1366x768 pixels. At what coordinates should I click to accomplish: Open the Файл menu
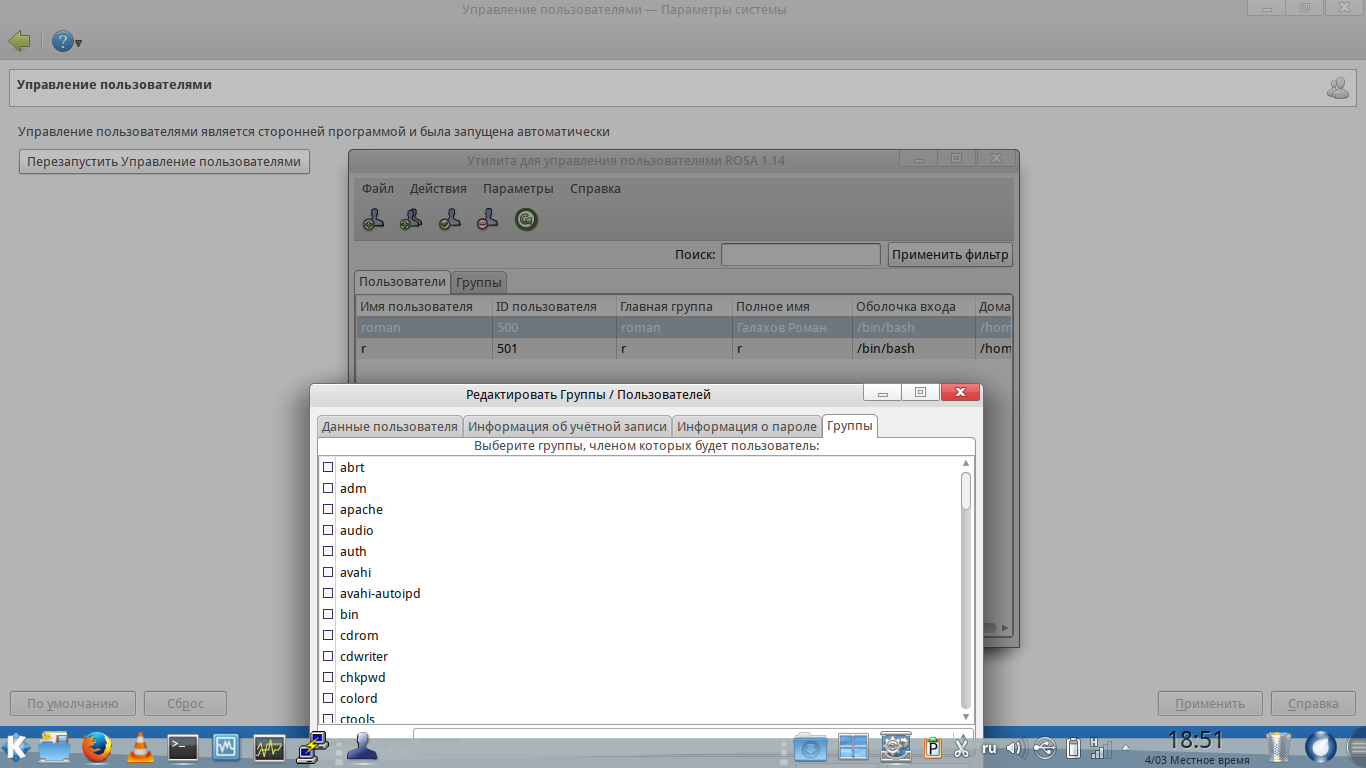[378, 188]
